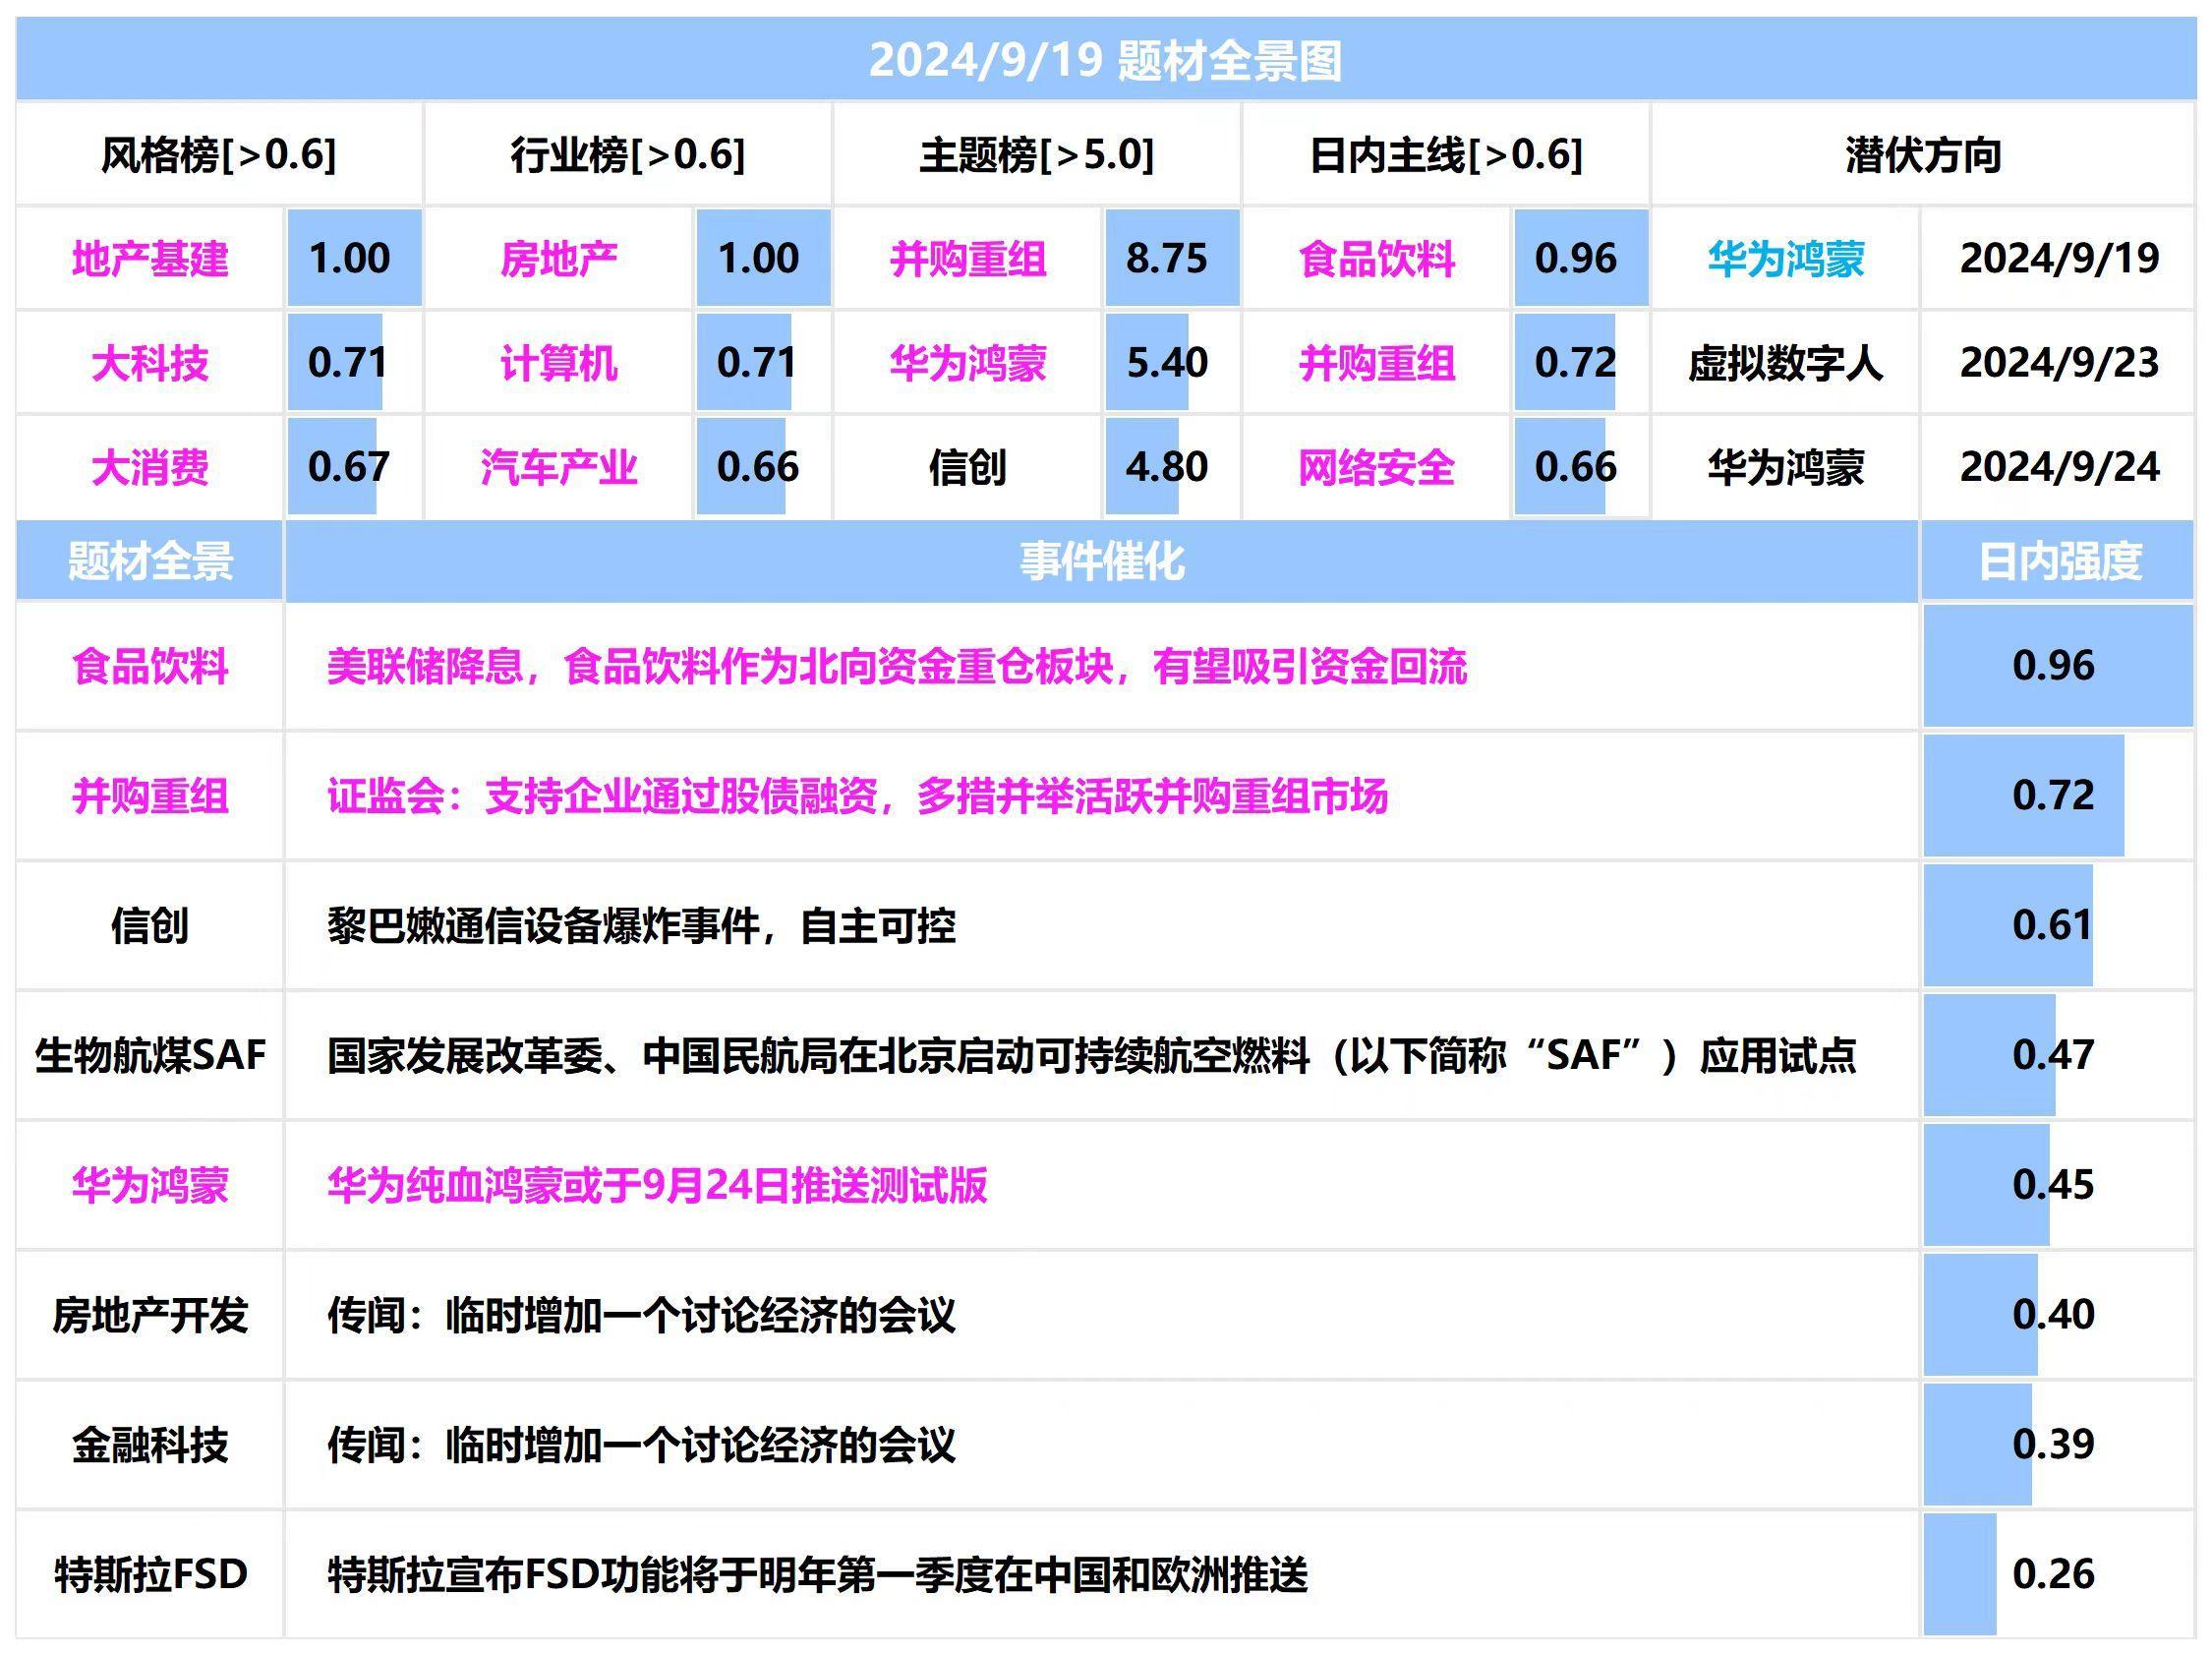Click the '金融科技' row label
The image size is (2212, 1654).
[150, 1445]
